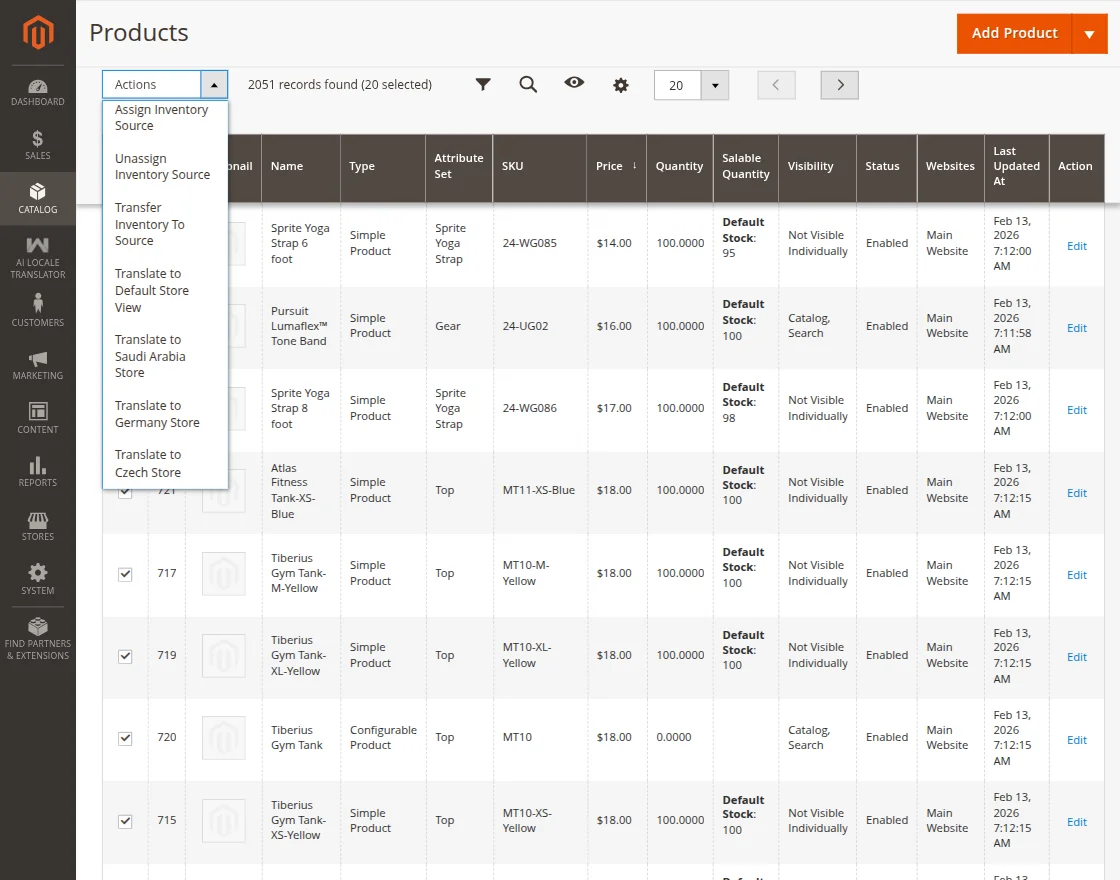This screenshot has height=880, width=1120.
Task: Open the grid search magnifier icon
Action: pos(528,85)
